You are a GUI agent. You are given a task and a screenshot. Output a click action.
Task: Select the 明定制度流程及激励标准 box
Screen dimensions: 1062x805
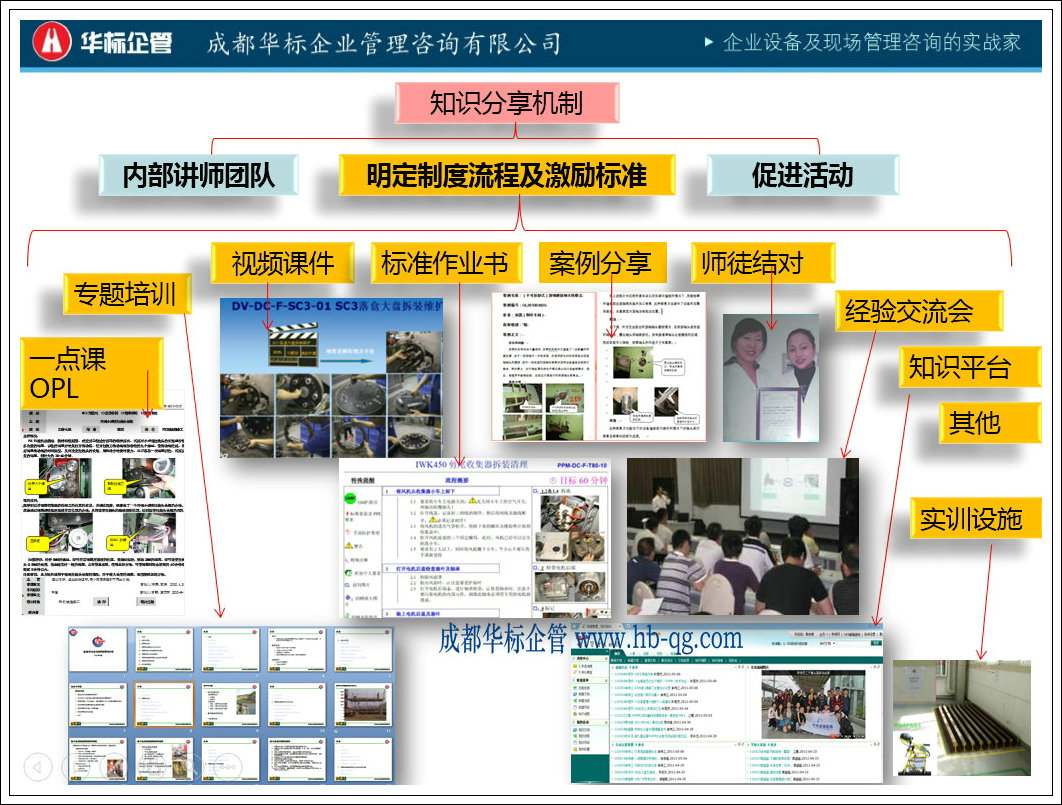coord(507,176)
